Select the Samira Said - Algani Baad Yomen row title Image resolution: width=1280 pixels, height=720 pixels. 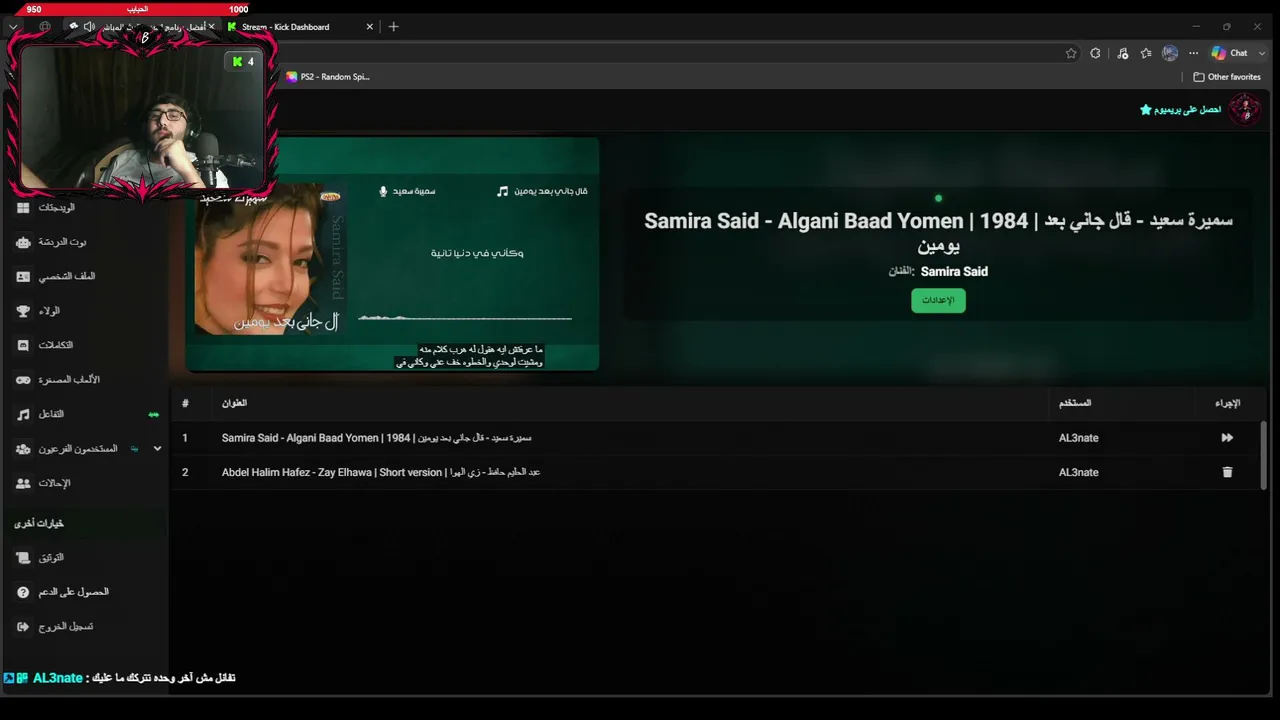376,438
